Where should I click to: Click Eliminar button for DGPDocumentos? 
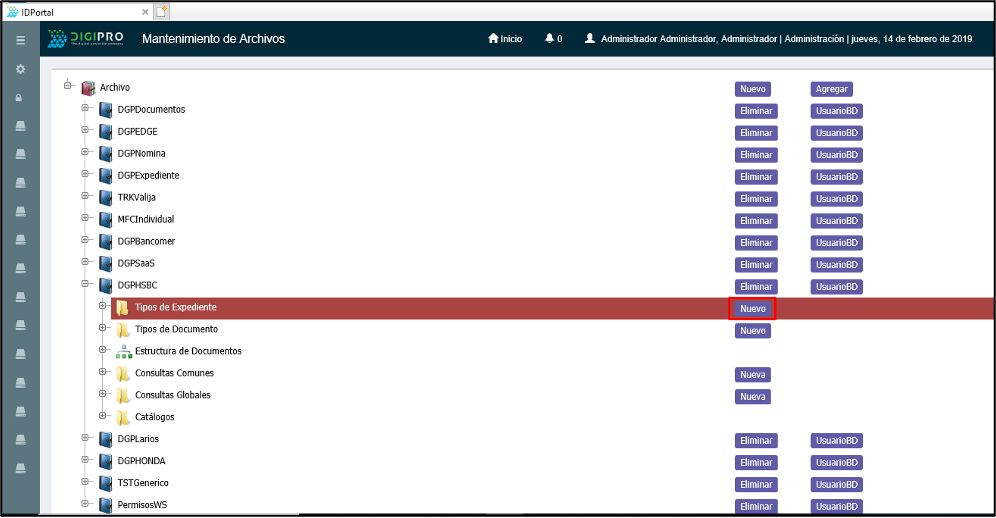[756, 111]
